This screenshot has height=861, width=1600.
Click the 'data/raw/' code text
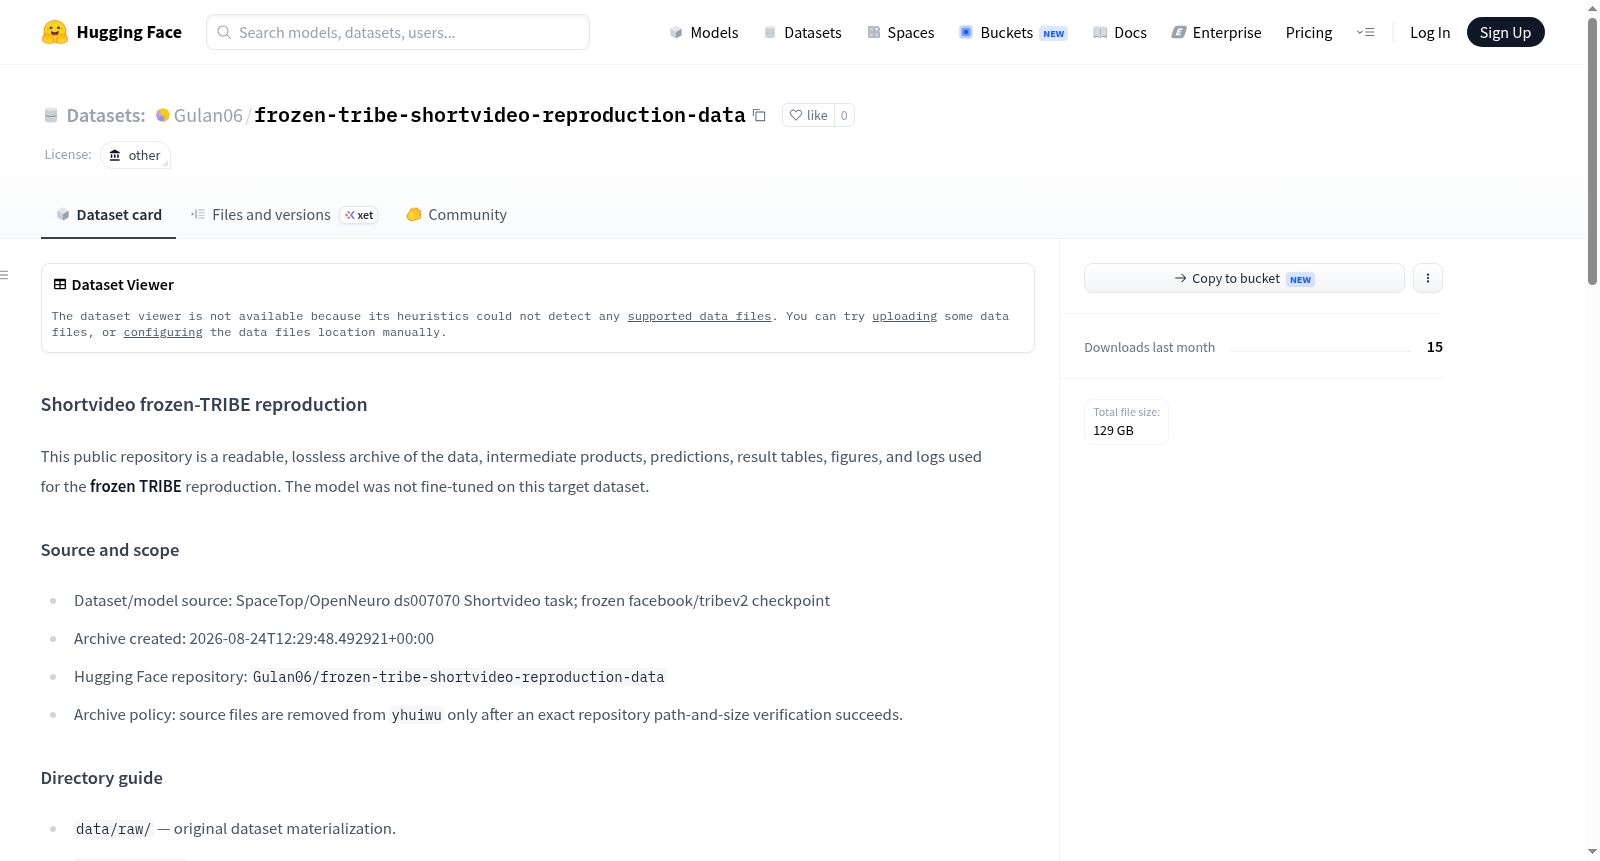tap(113, 829)
